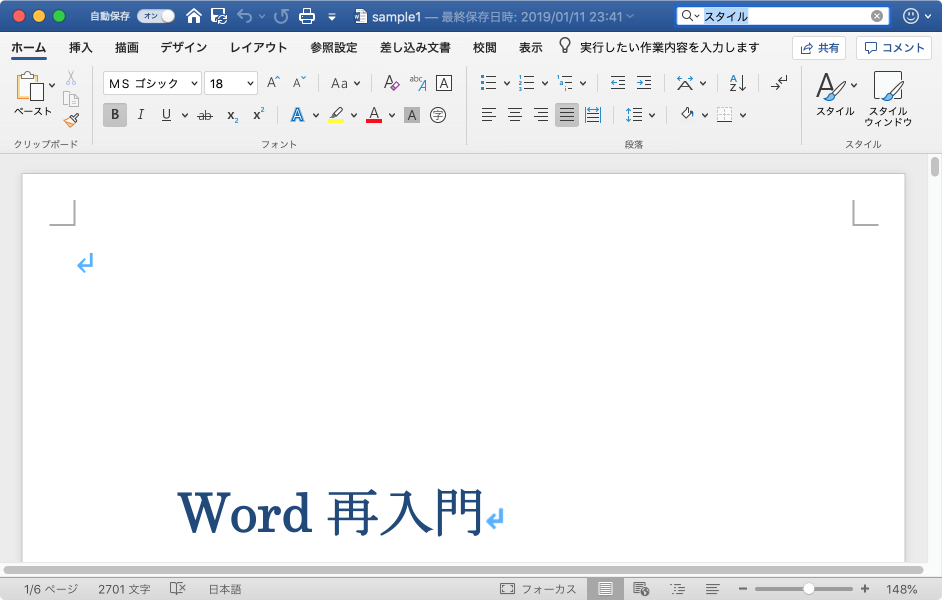Open the borders dropdown arrow
Screen dimensions: 942x600
click(x=743, y=115)
